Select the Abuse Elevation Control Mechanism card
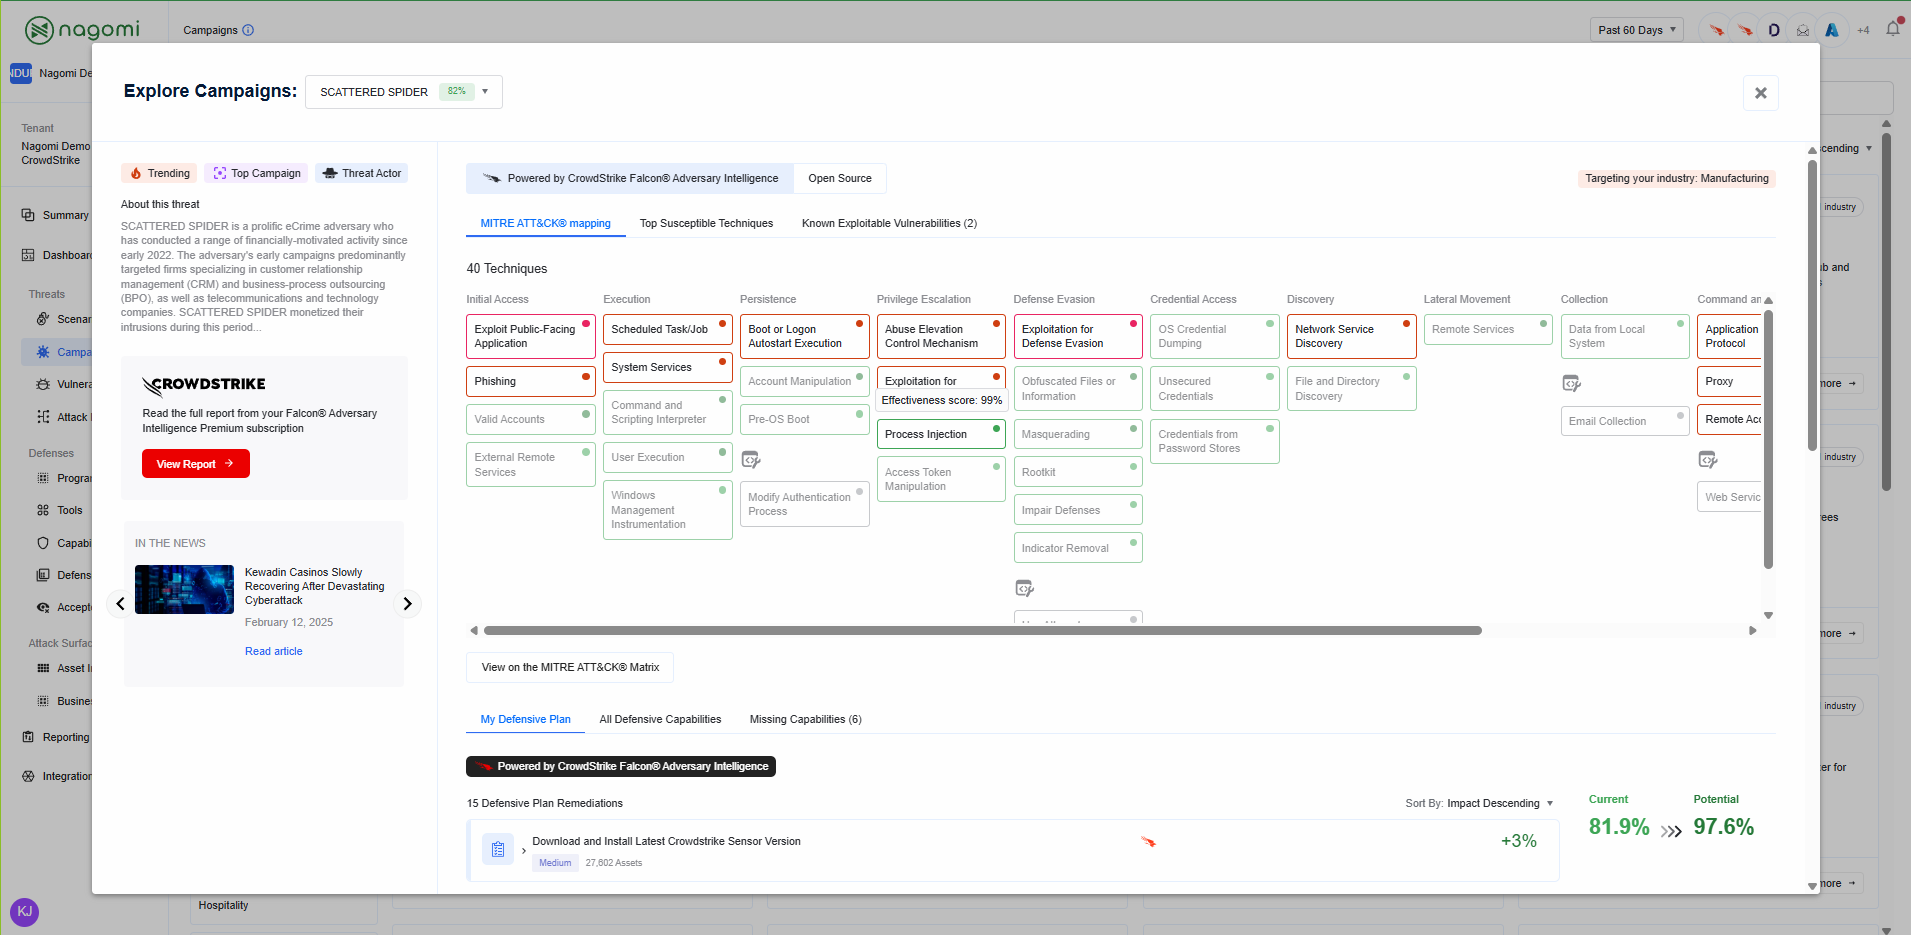The image size is (1911, 935). pos(940,336)
